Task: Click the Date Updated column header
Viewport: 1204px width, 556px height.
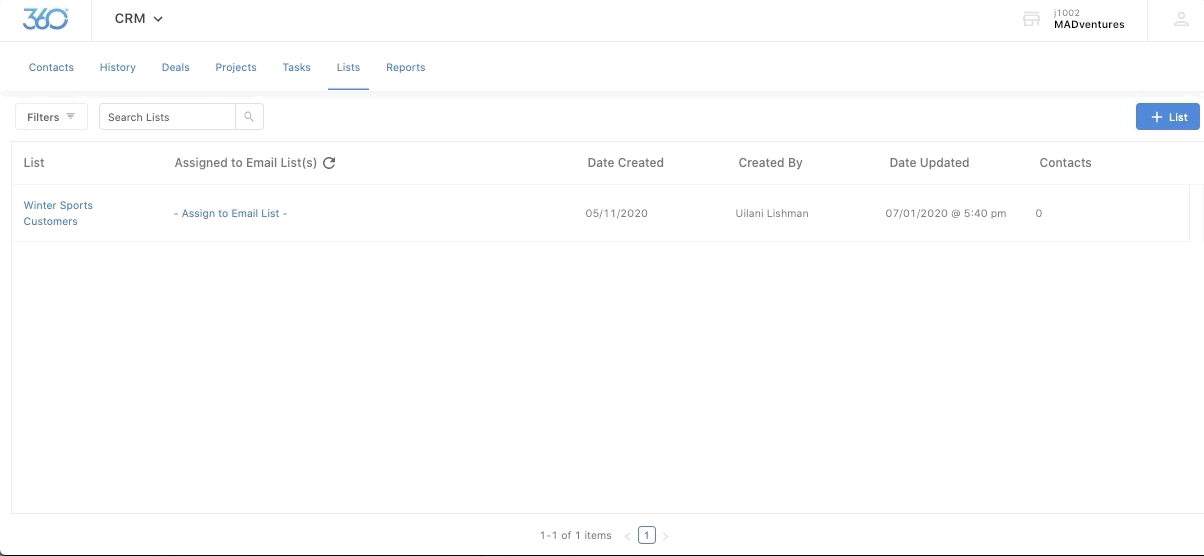Action: tap(929, 163)
